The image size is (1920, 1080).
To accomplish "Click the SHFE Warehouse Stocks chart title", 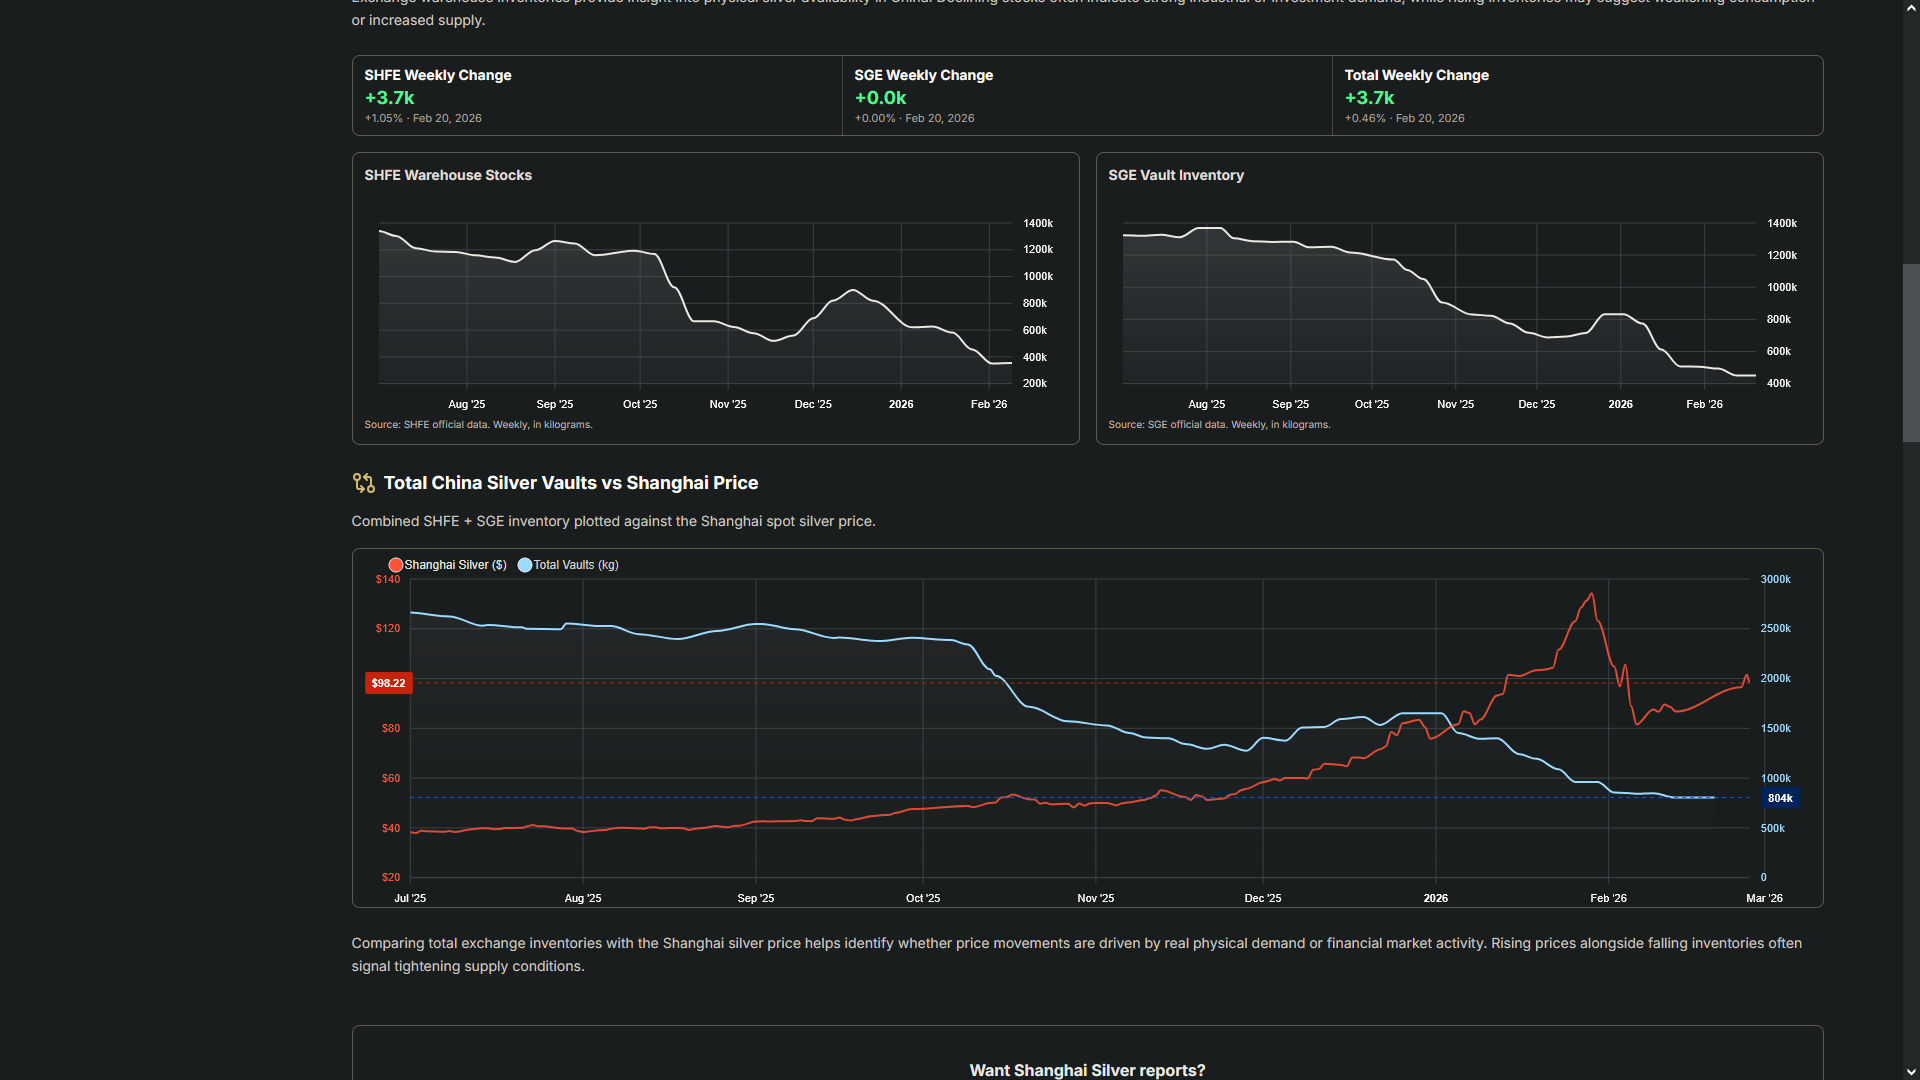I will (x=447, y=175).
